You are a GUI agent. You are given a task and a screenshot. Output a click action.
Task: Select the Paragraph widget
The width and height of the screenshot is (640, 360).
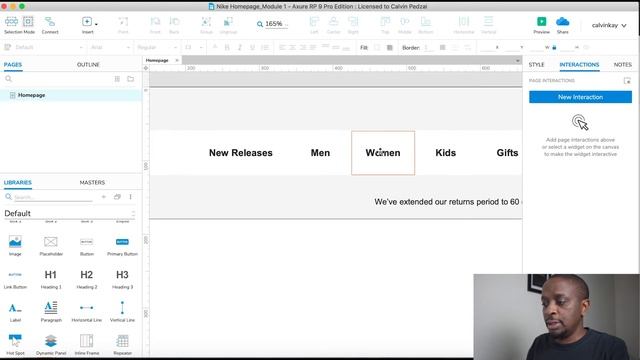click(x=51, y=311)
